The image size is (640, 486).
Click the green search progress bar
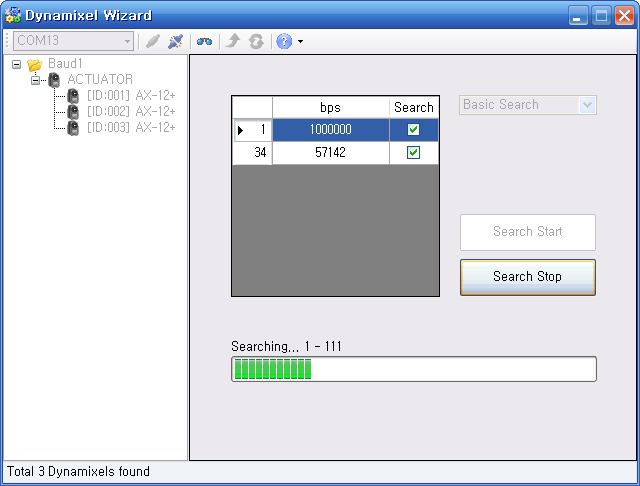pyautogui.click(x=414, y=369)
